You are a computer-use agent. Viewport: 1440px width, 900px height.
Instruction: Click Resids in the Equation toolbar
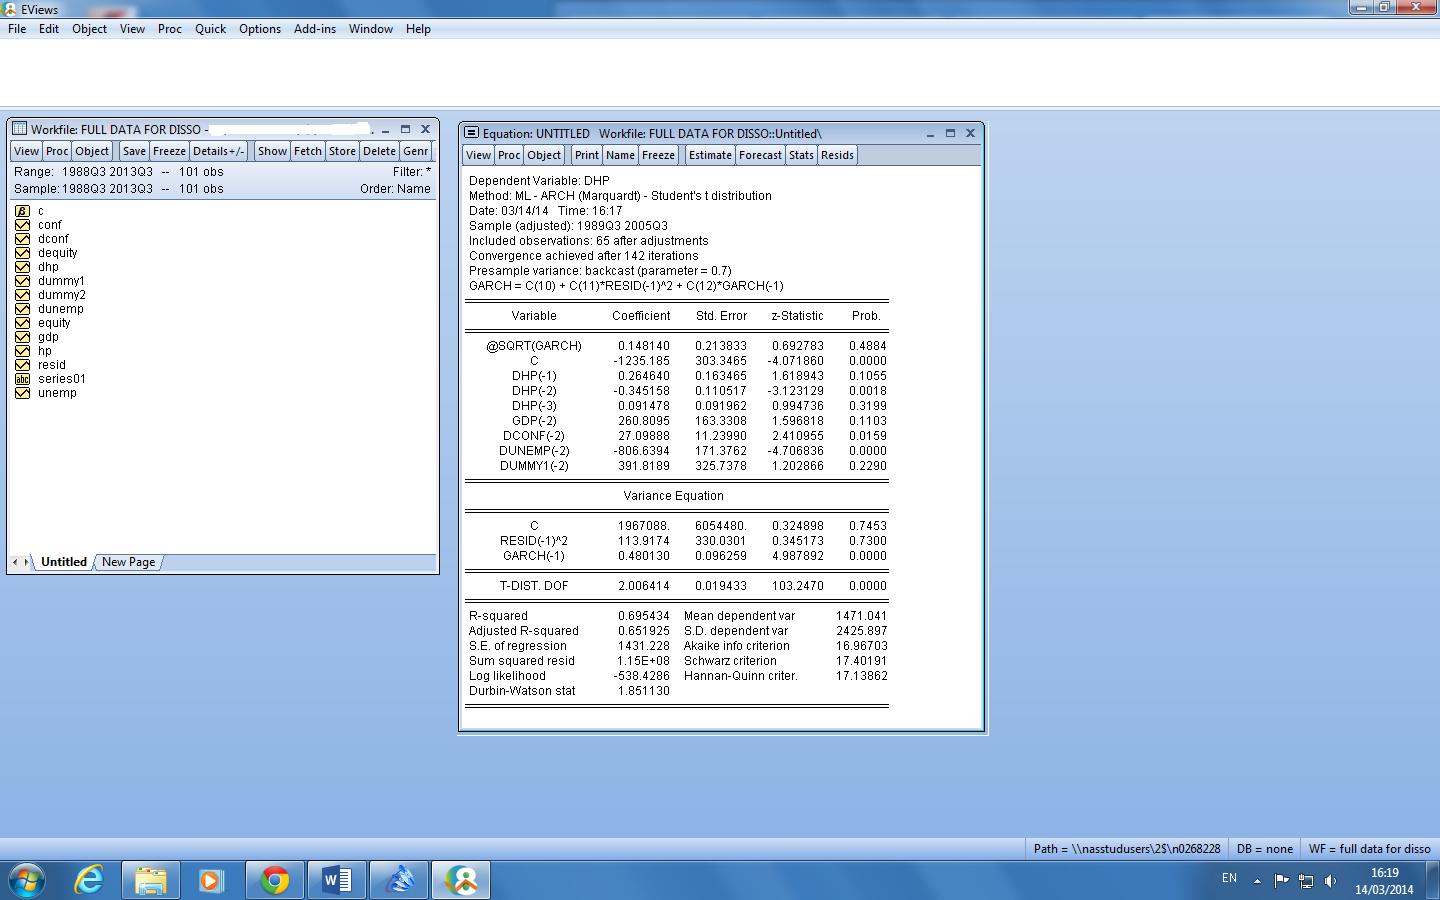tap(837, 155)
